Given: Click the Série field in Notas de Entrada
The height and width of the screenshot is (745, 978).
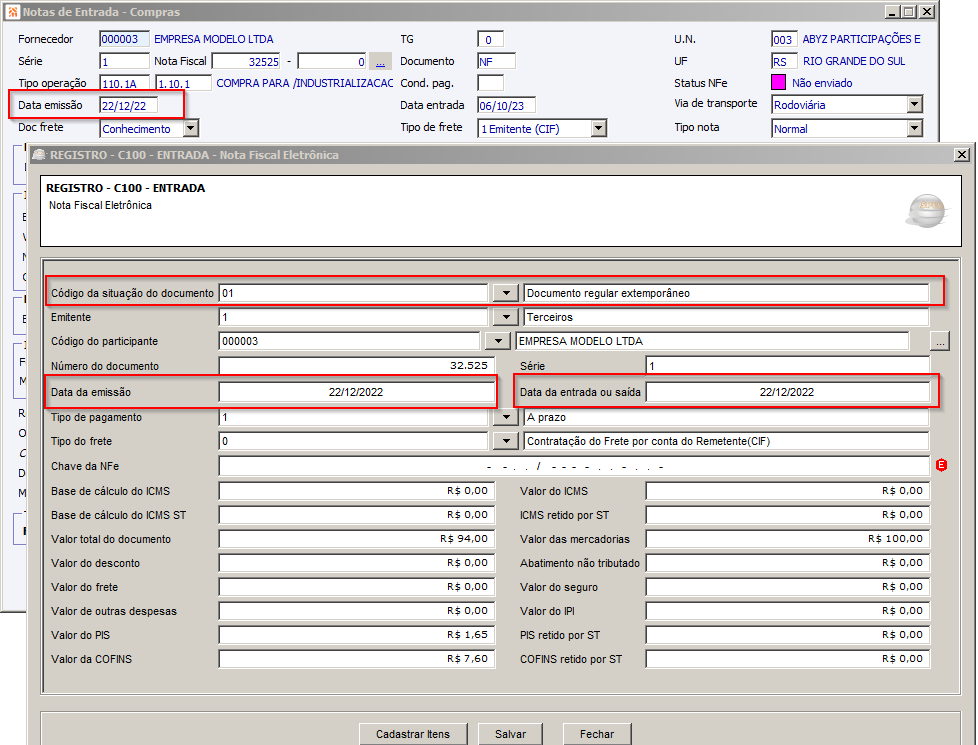Looking at the screenshot, I should (x=124, y=61).
